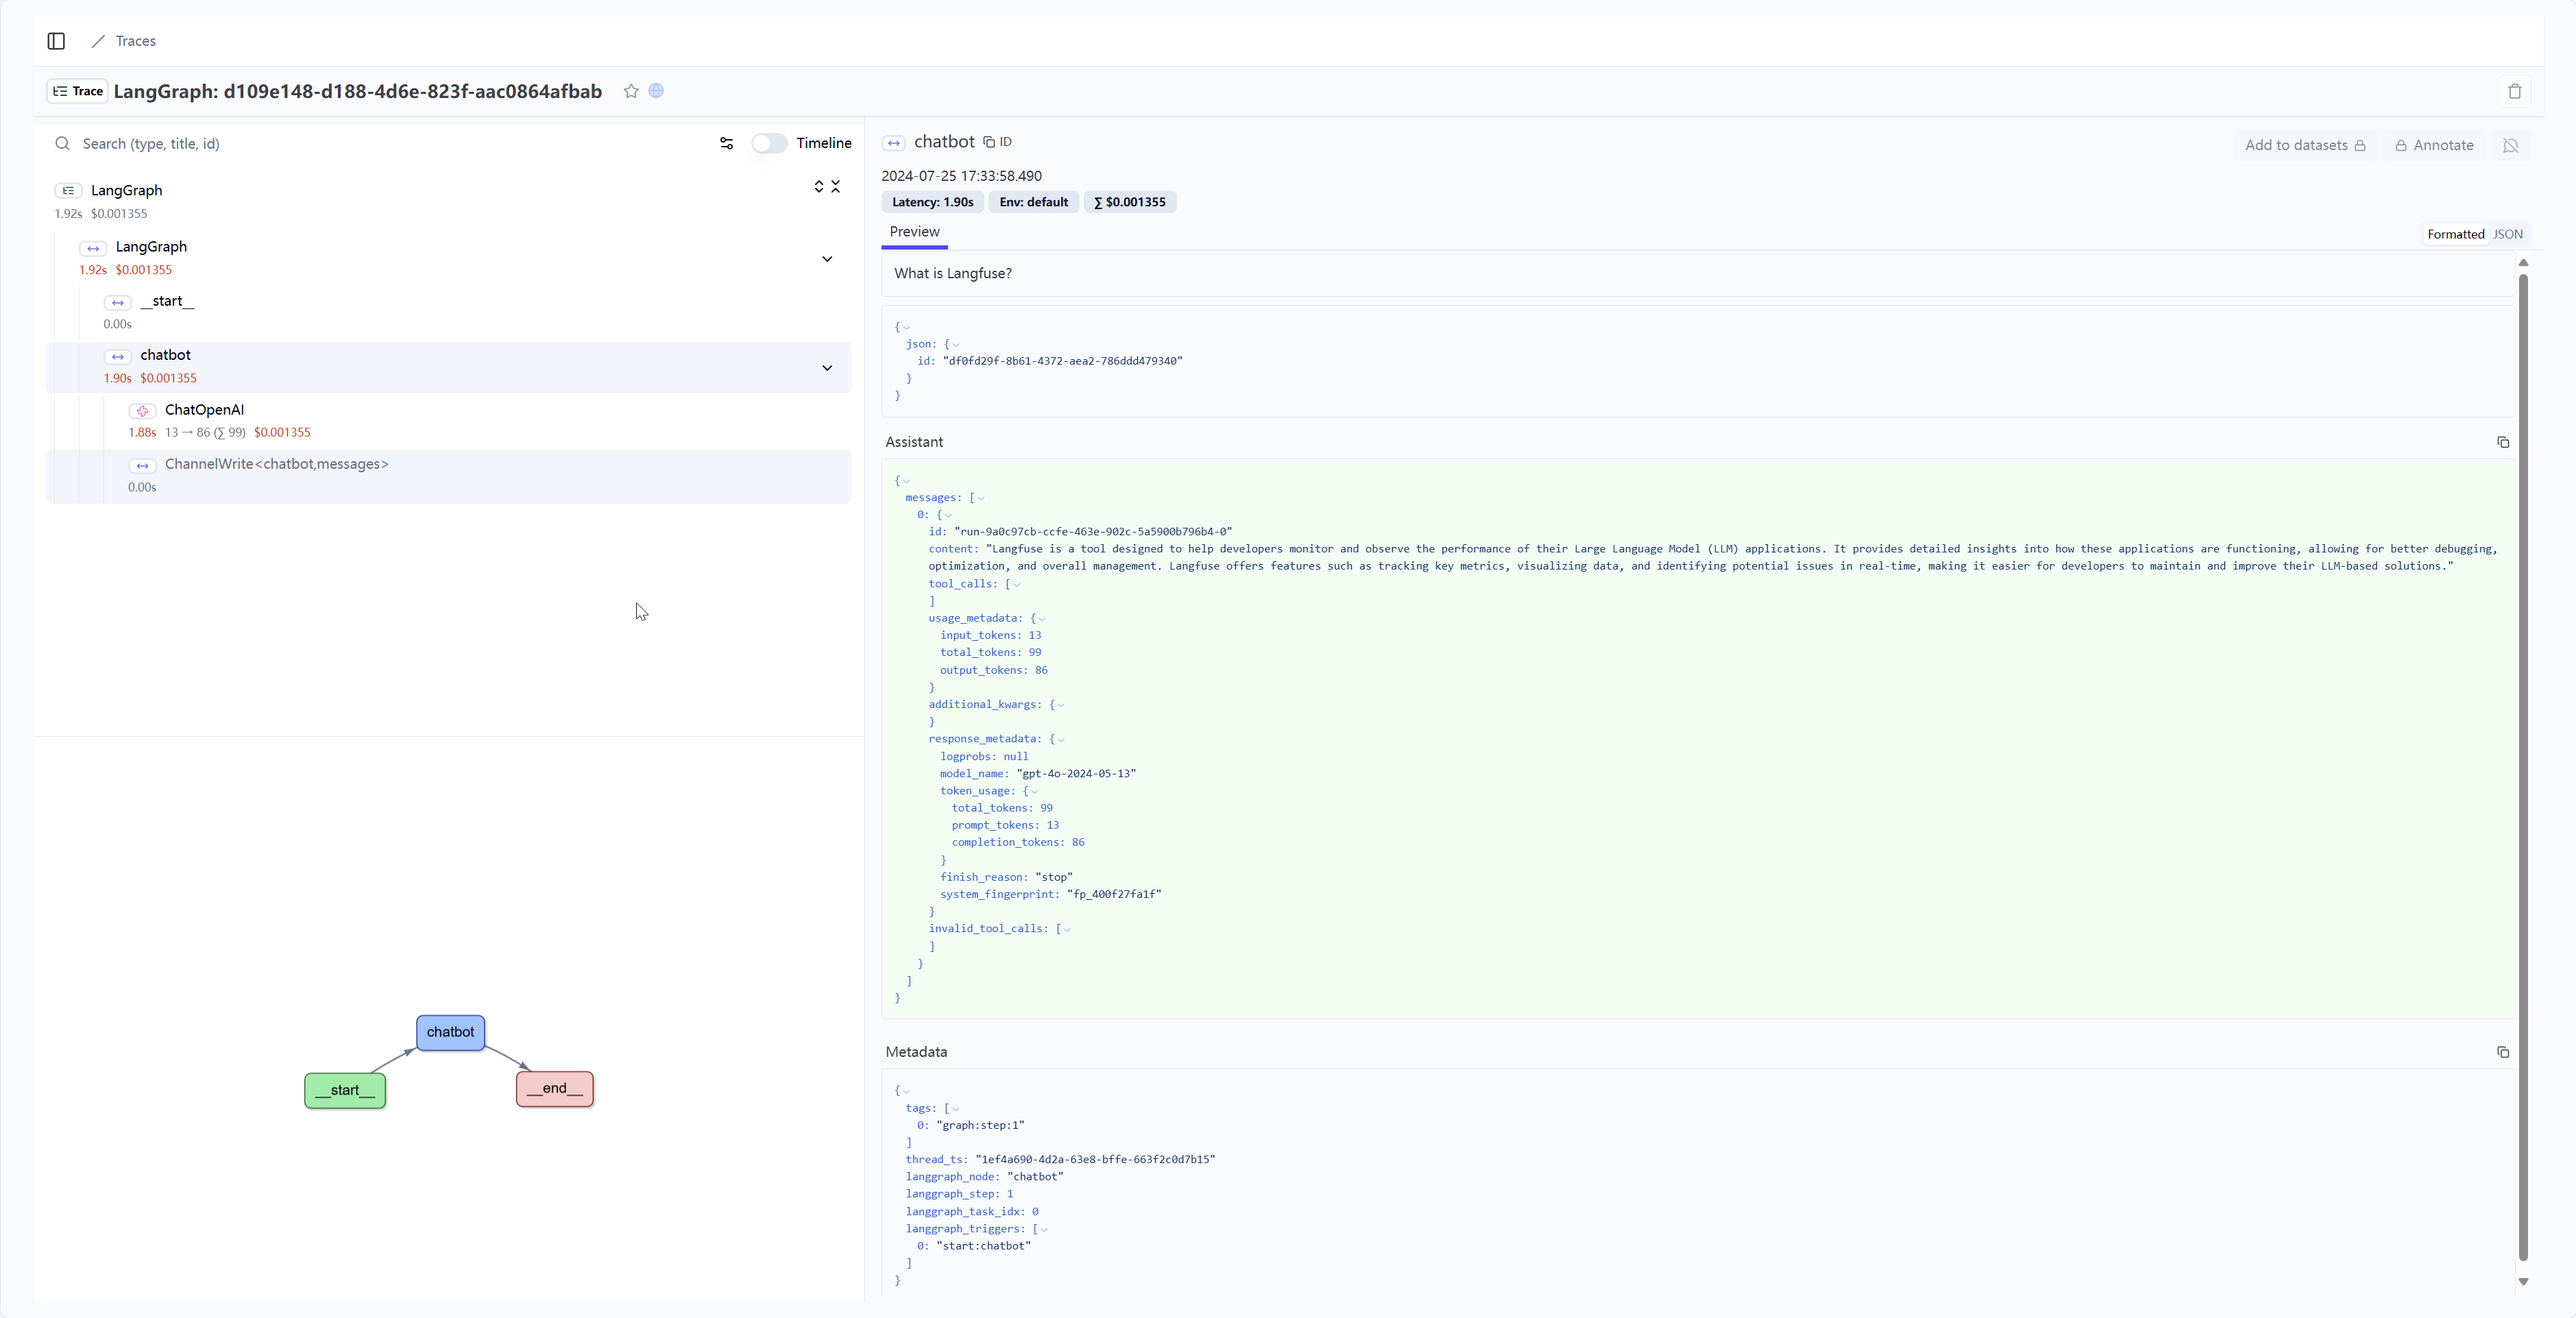Toggle the left sidebar panel
This screenshot has height=1318, width=2576.
click(x=55, y=41)
